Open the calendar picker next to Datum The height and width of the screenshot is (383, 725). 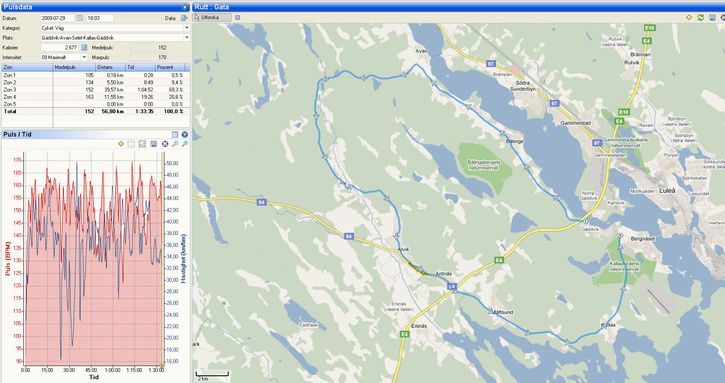pos(79,18)
